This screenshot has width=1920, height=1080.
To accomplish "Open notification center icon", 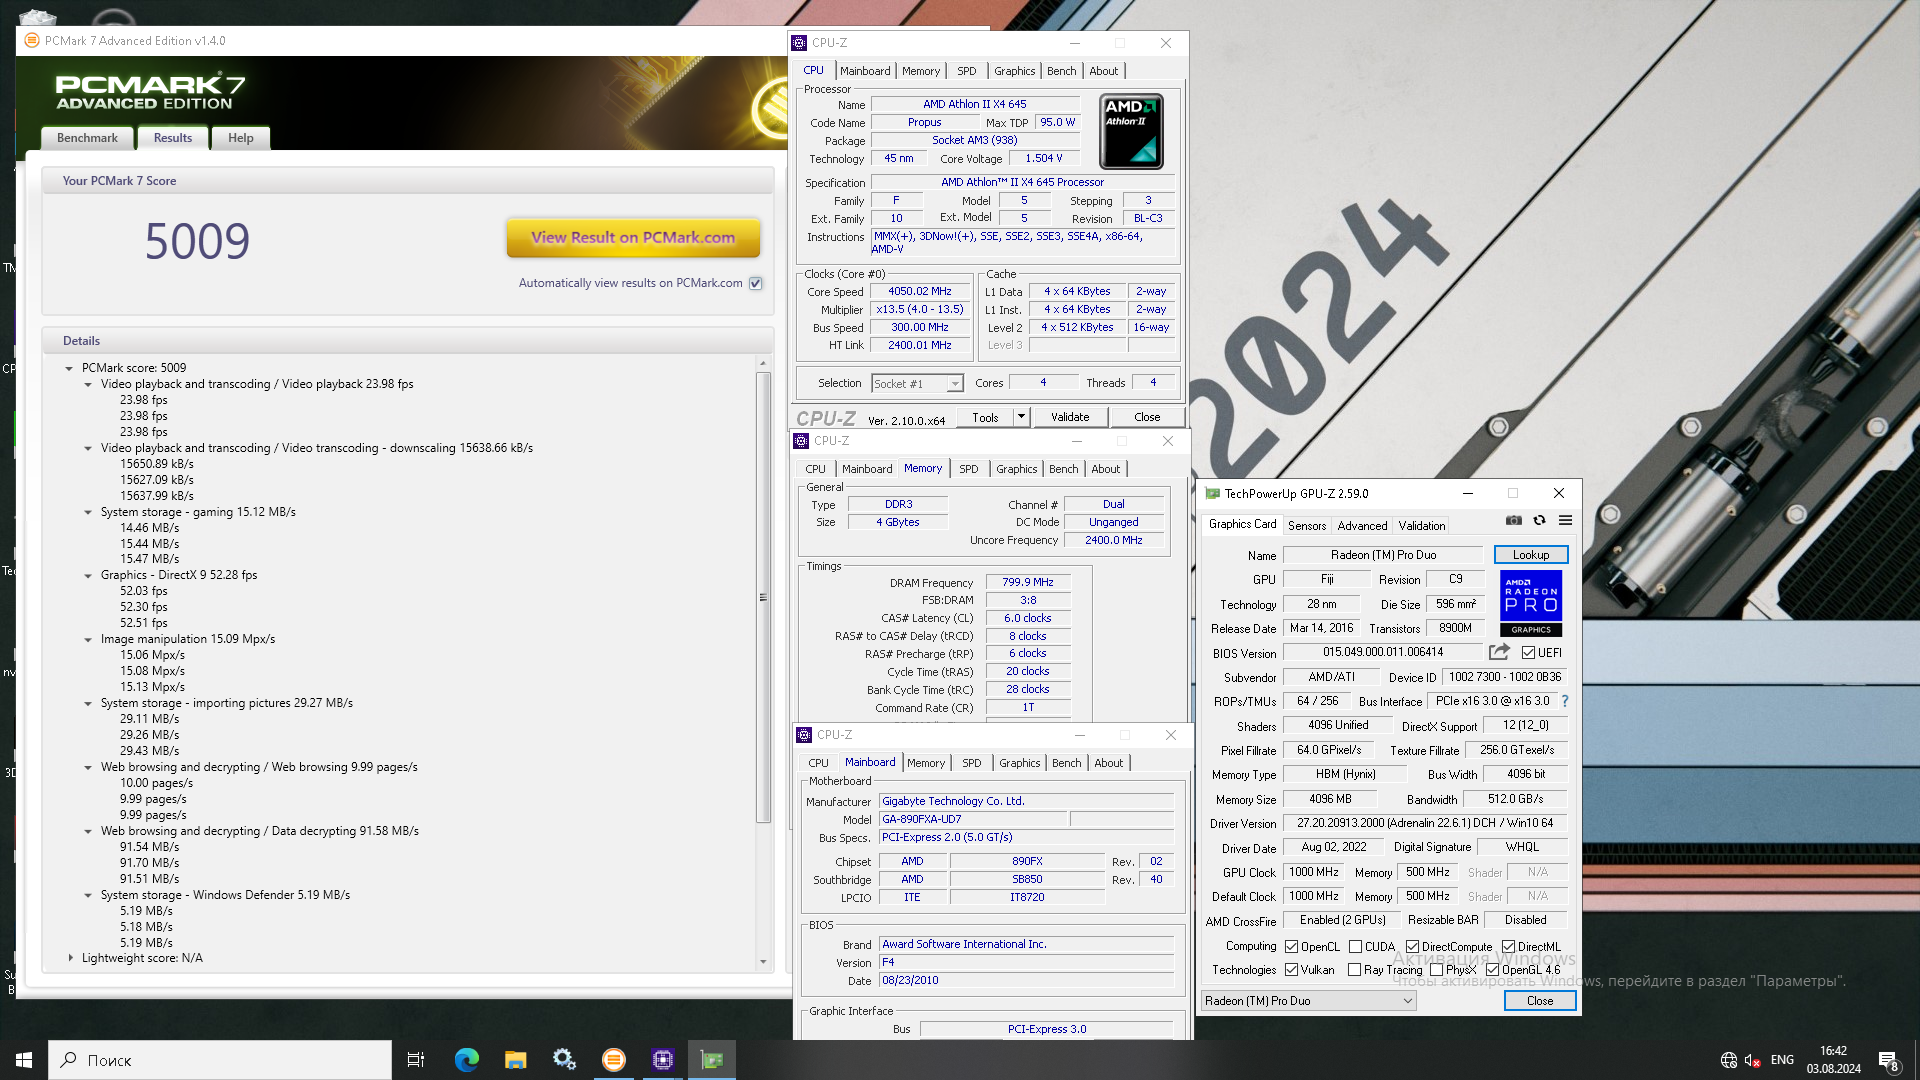I will click(1889, 1061).
